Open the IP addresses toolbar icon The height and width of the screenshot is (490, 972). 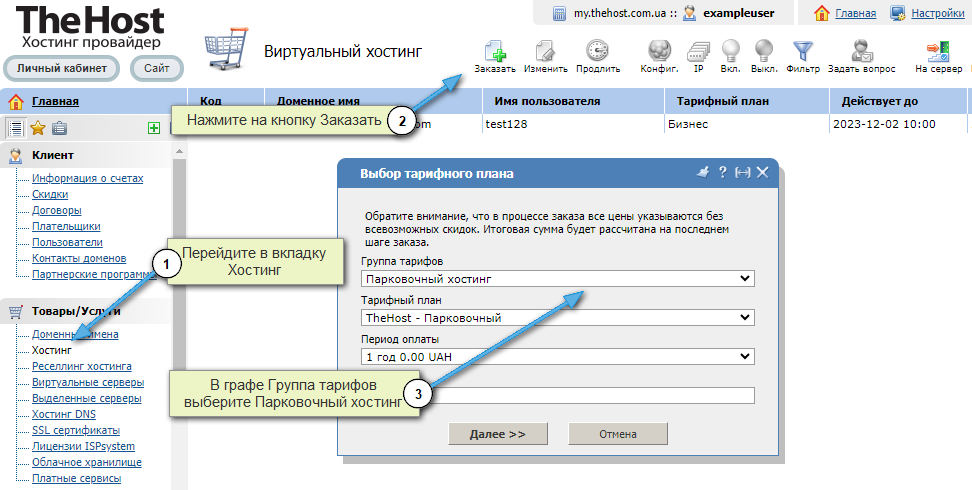(699, 51)
